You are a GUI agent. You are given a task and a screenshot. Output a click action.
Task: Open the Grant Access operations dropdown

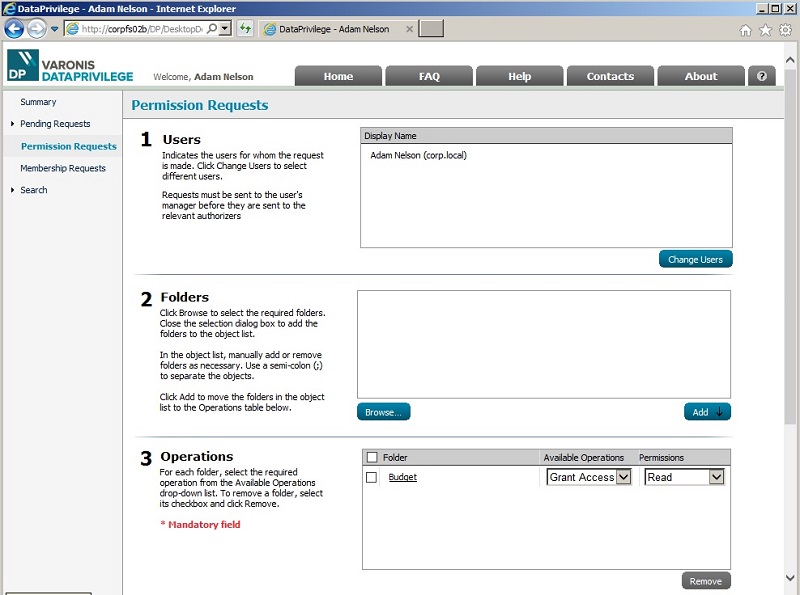pyautogui.click(x=589, y=477)
